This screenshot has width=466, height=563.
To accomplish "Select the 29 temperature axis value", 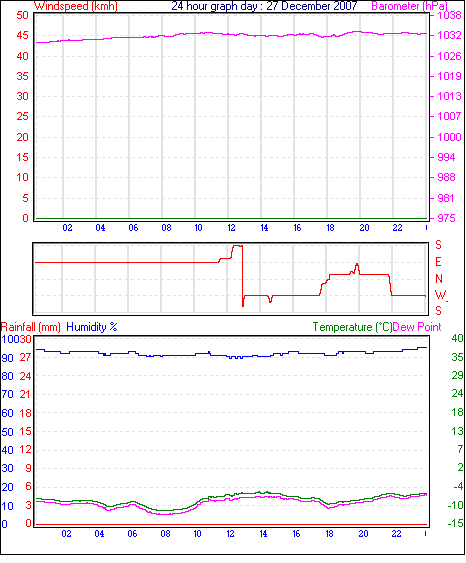I will pyautogui.click(x=457, y=376).
